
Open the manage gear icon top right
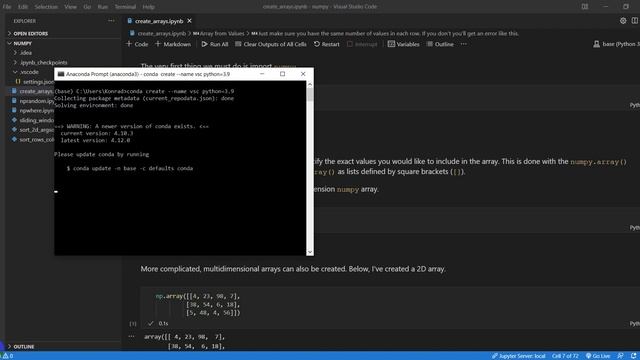(x=623, y=20)
